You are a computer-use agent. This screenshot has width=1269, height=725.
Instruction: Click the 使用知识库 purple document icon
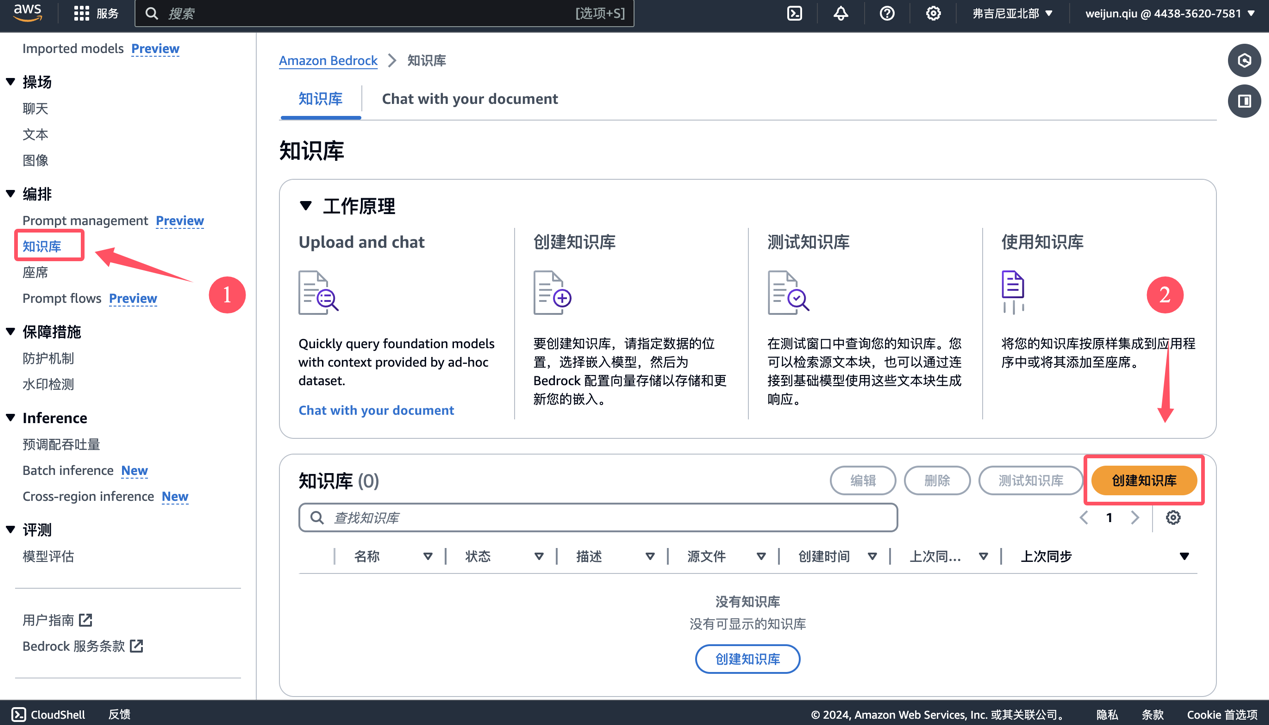(1013, 292)
